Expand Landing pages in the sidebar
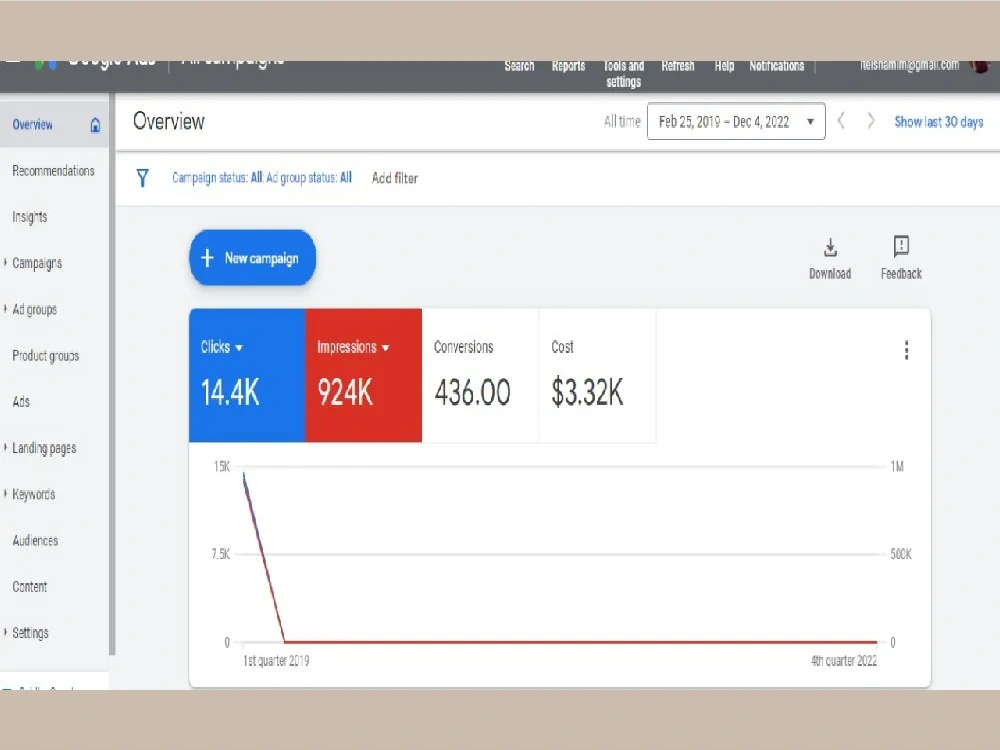Screen dimensions: 1000x750 pyautogui.click(x=6, y=448)
